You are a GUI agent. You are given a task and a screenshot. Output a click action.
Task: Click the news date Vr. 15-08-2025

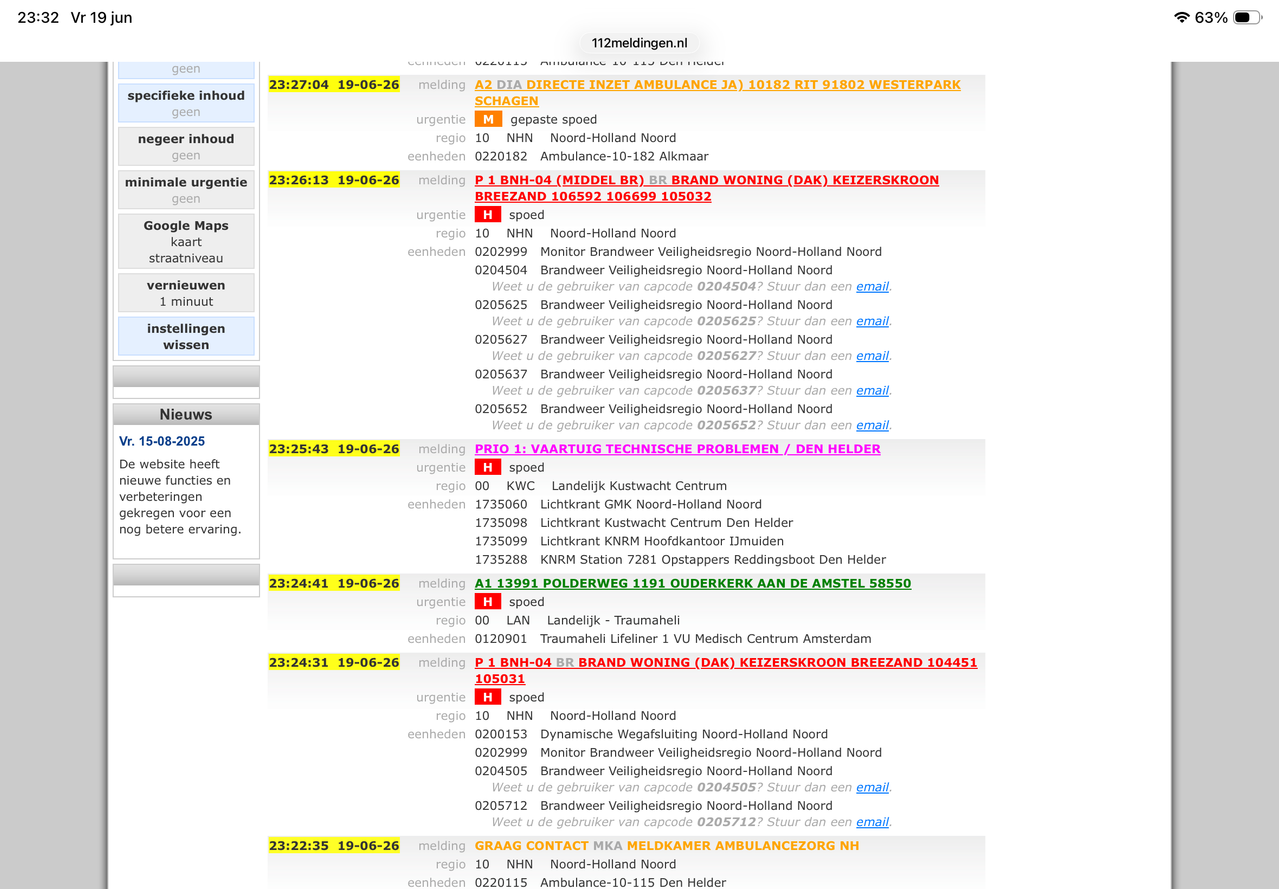coord(162,441)
